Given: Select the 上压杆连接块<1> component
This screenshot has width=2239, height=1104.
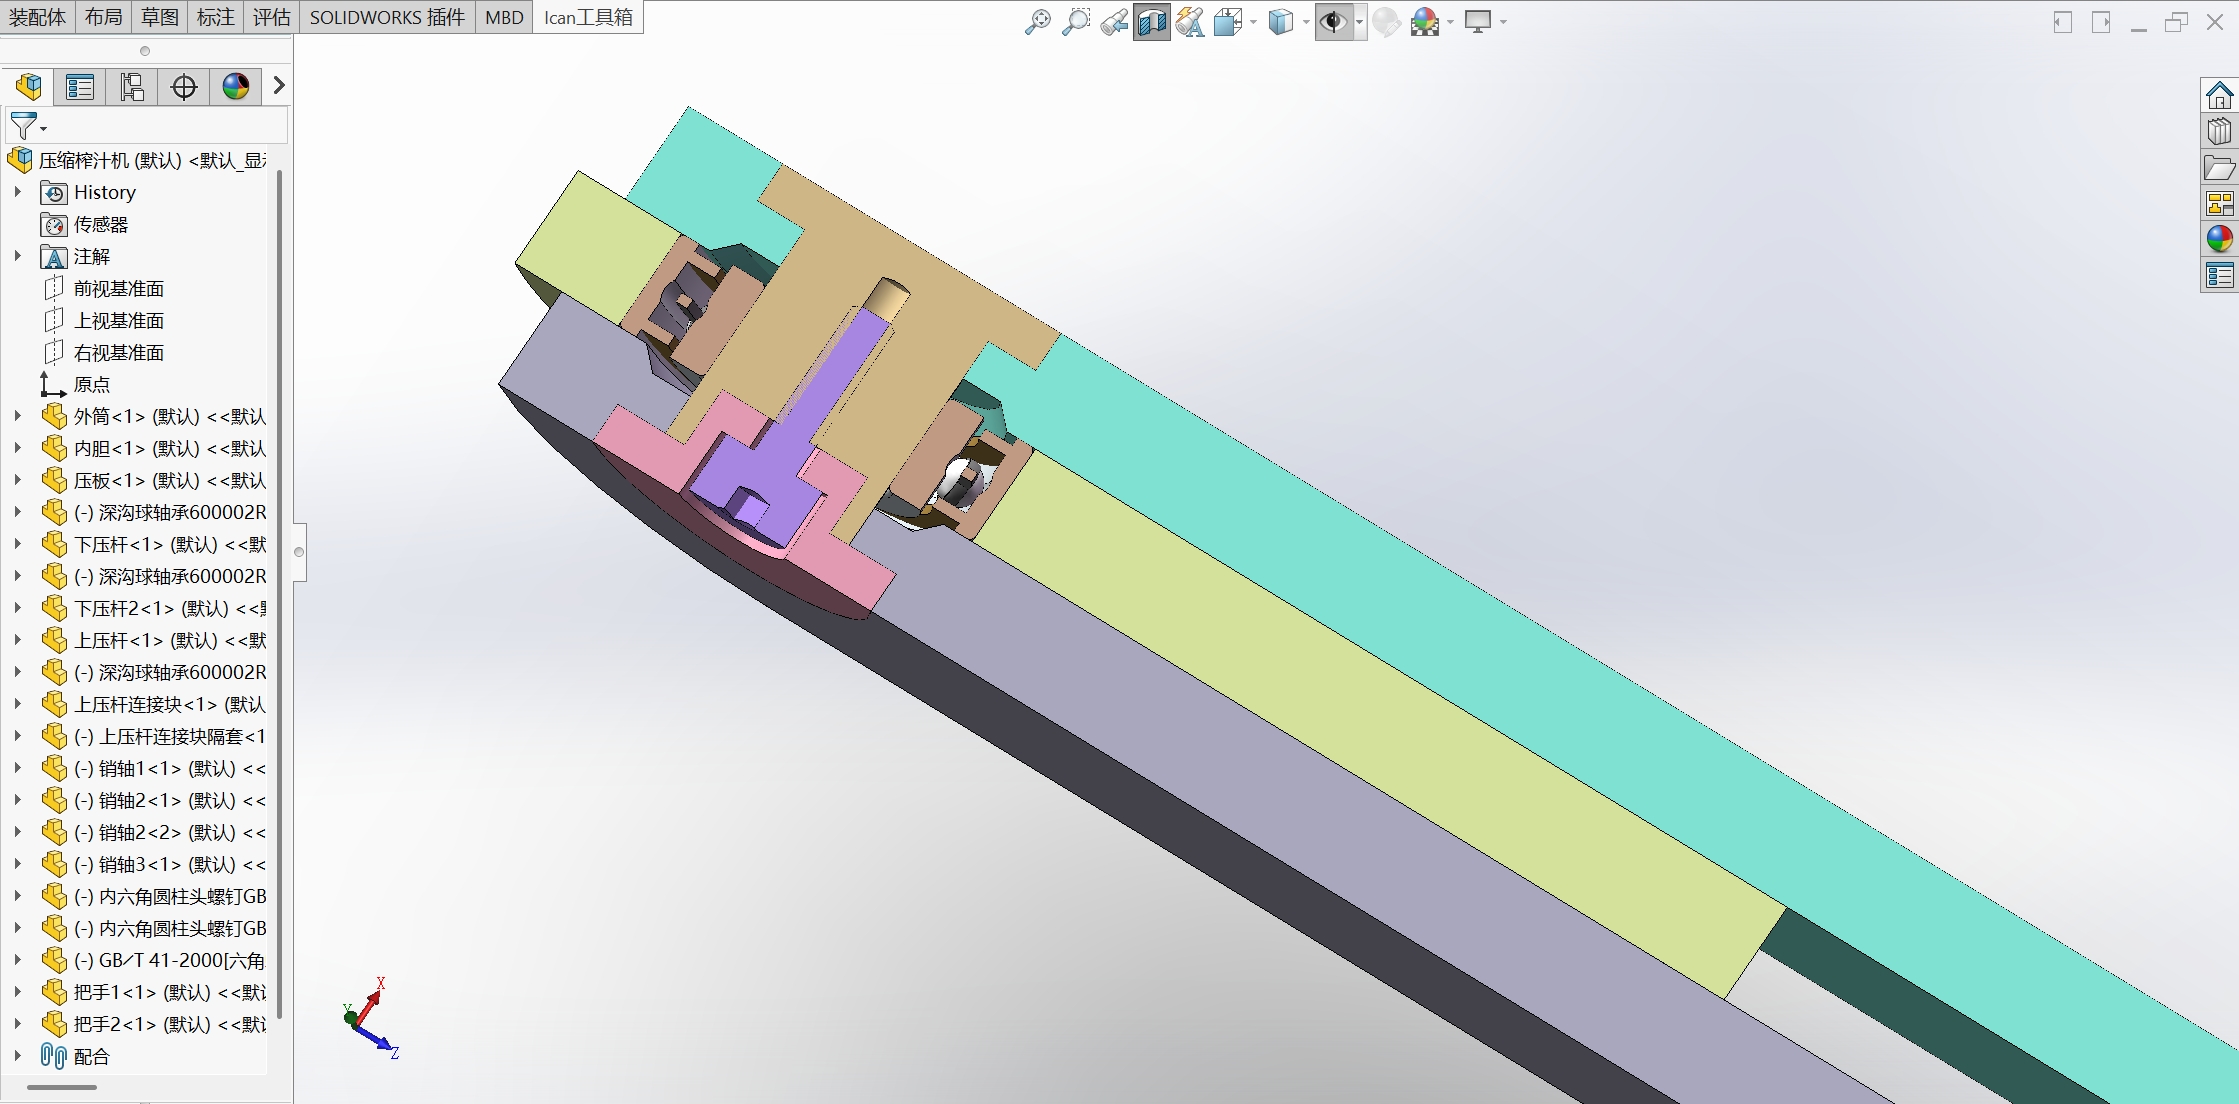Looking at the screenshot, I should pos(154,704).
